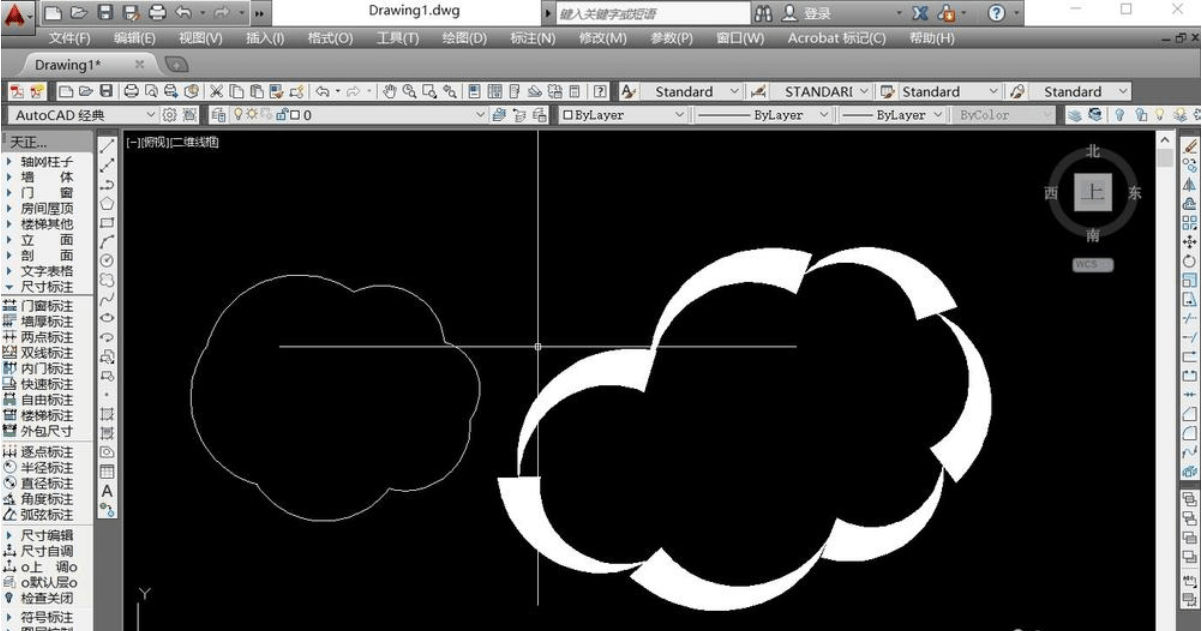This screenshot has height=631, width=1202.
Task: Toggle layer 0 on/off lightbulb
Action: (238, 115)
